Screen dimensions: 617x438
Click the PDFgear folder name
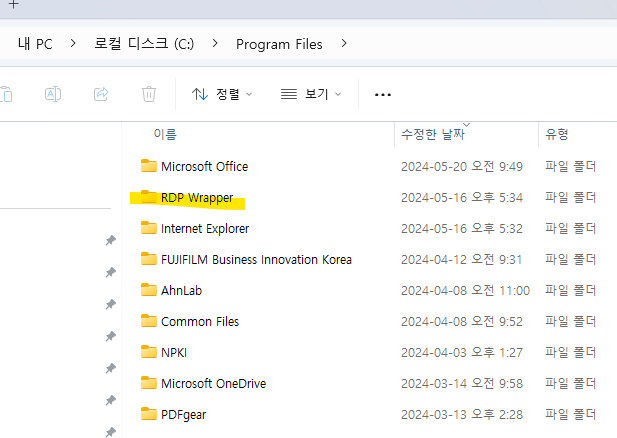click(x=183, y=415)
